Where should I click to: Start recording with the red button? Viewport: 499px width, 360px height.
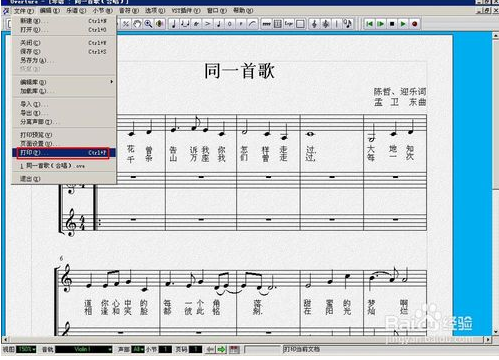click(x=415, y=24)
